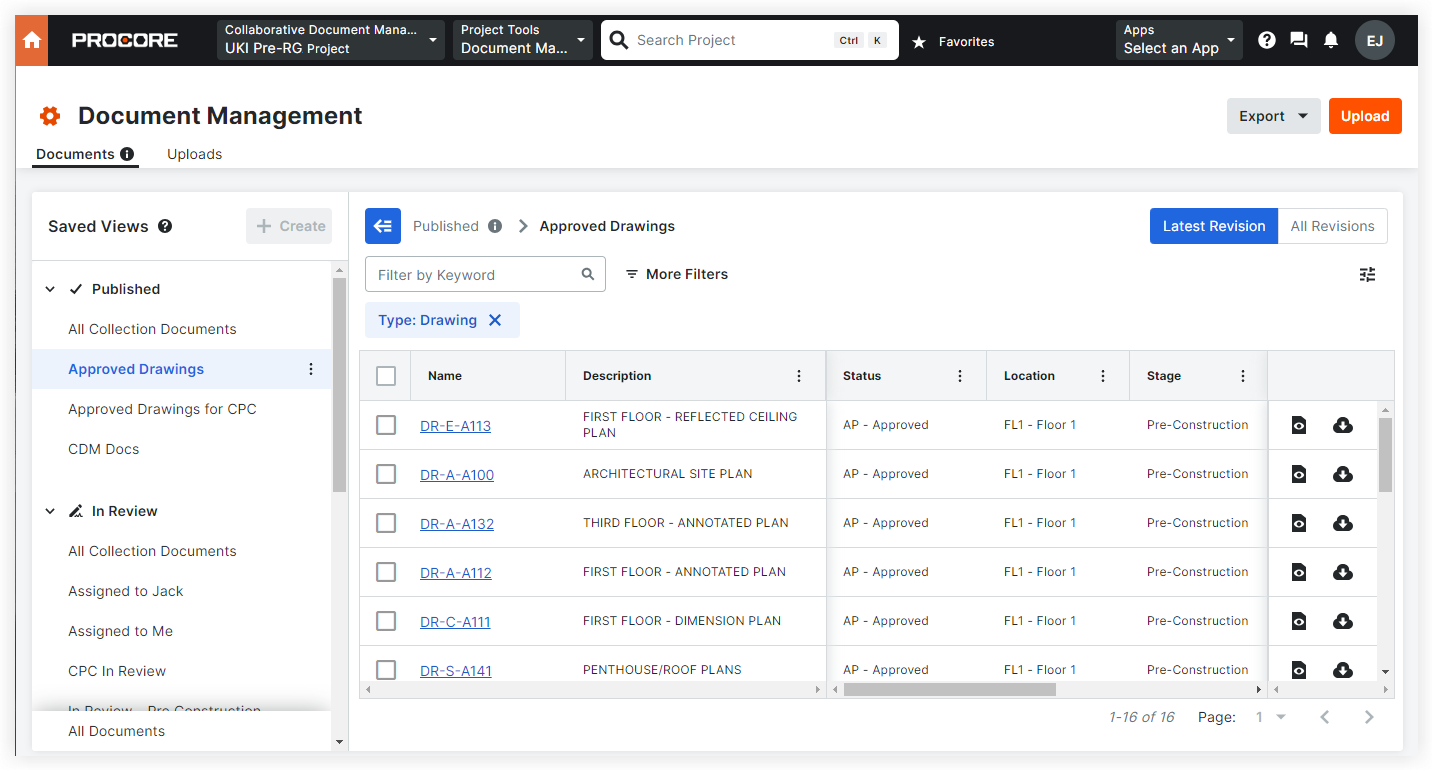Screen dimensions: 1433x771
Task: Collapse the Published section
Action: coord(50,288)
